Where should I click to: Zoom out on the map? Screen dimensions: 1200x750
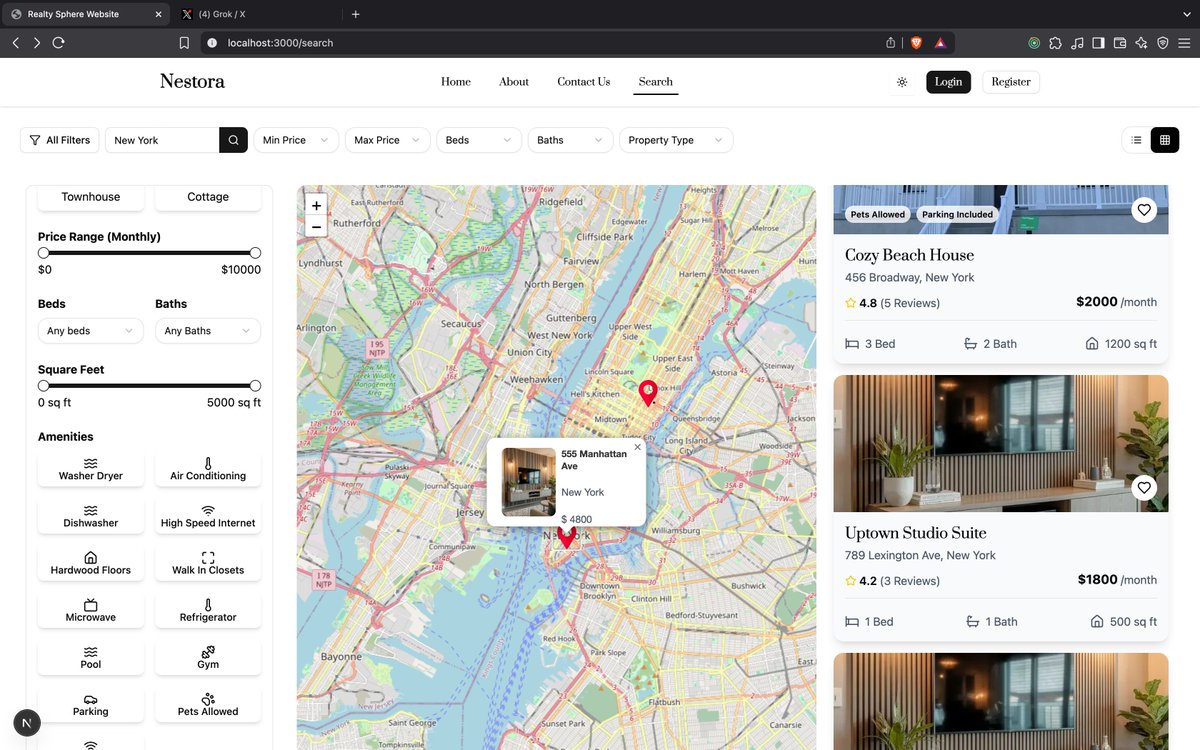point(316,227)
